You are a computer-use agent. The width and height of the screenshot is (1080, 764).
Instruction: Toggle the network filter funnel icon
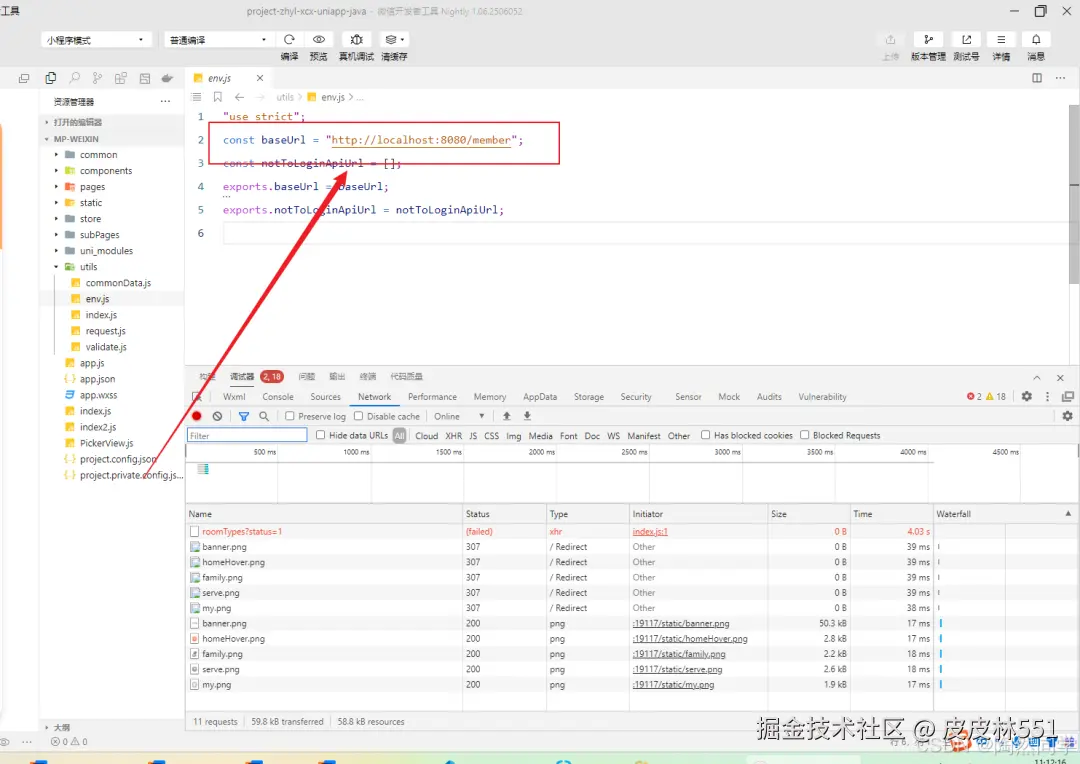tap(244, 416)
